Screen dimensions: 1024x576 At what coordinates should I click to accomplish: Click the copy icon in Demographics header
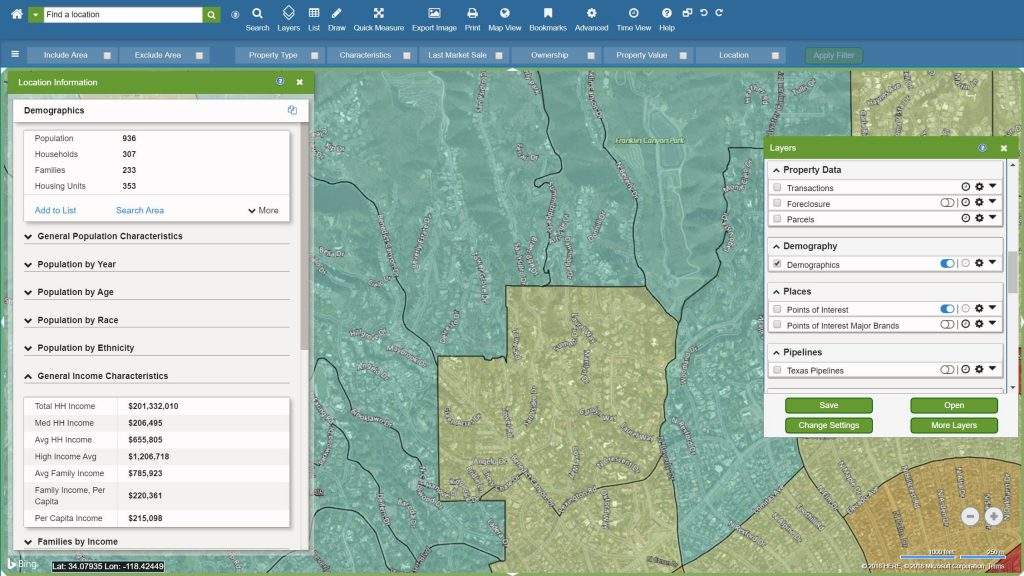pyautogui.click(x=292, y=110)
